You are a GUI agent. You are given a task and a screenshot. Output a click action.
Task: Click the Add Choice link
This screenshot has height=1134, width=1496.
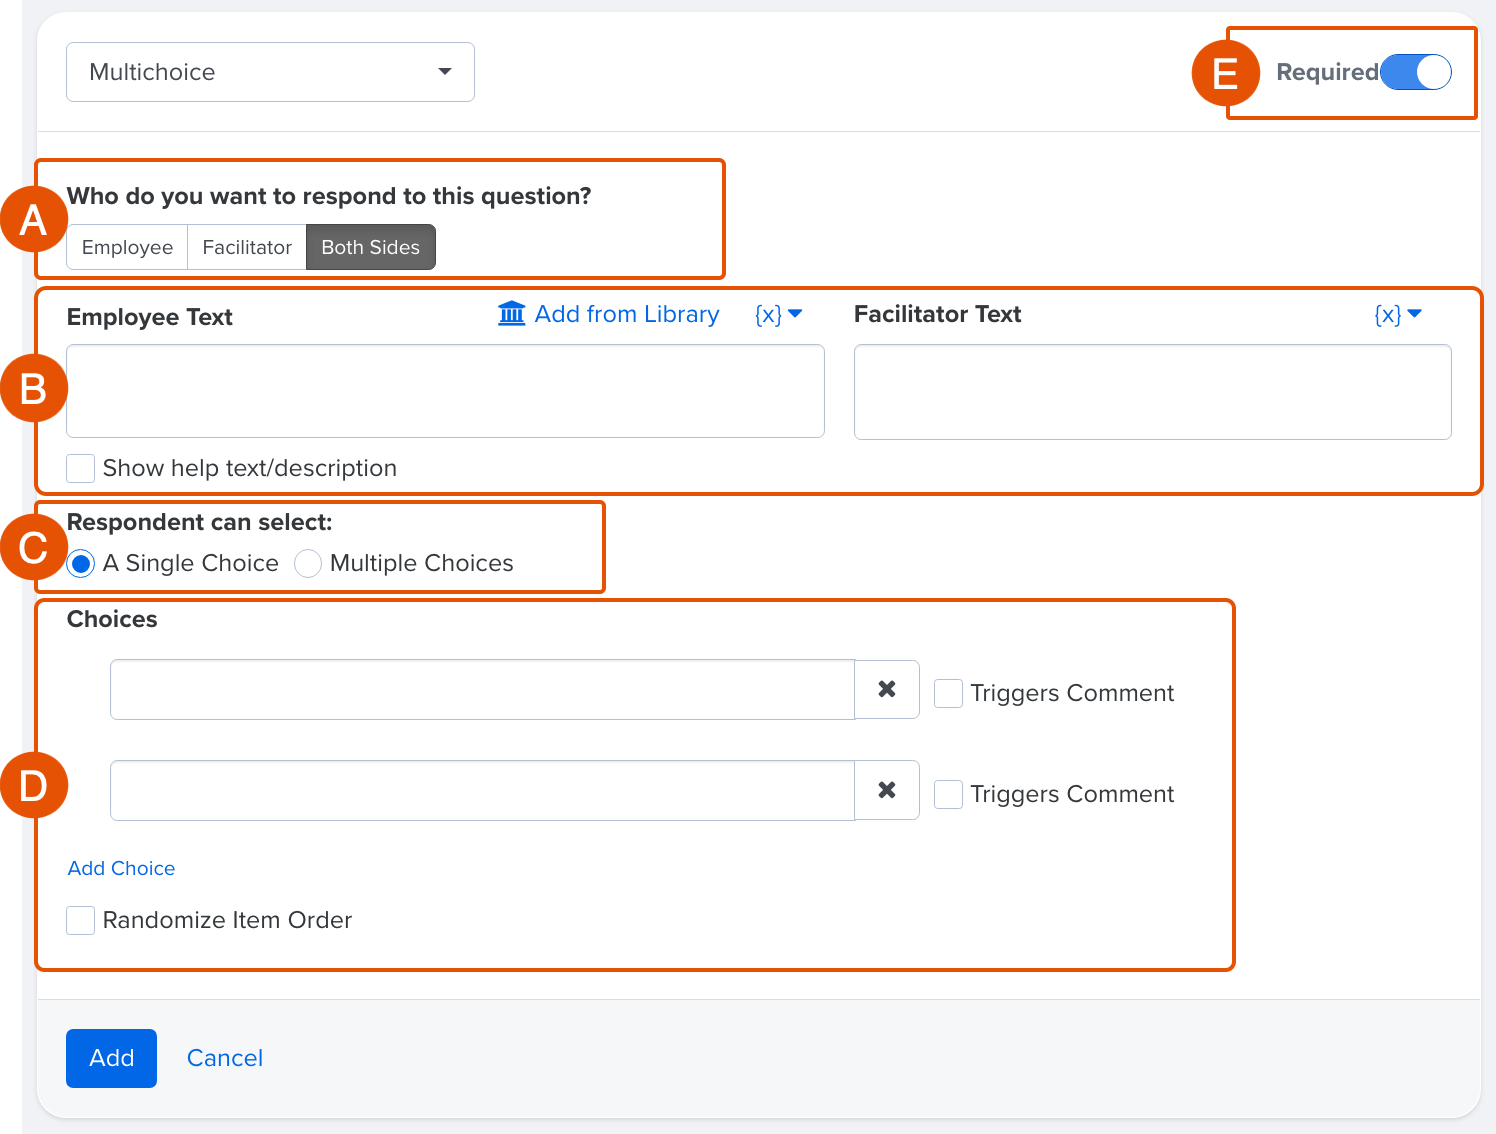coord(121,868)
